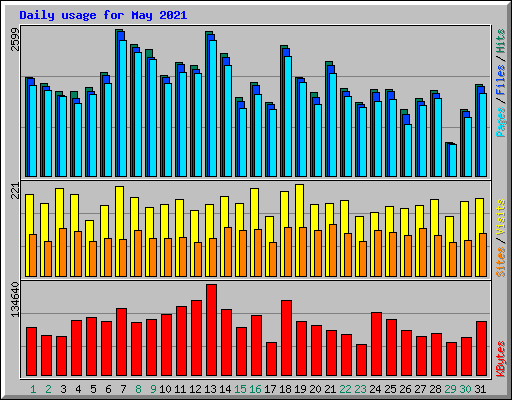Select the orange Sites bar for day 3
This screenshot has height=400, width=512.
63,252
